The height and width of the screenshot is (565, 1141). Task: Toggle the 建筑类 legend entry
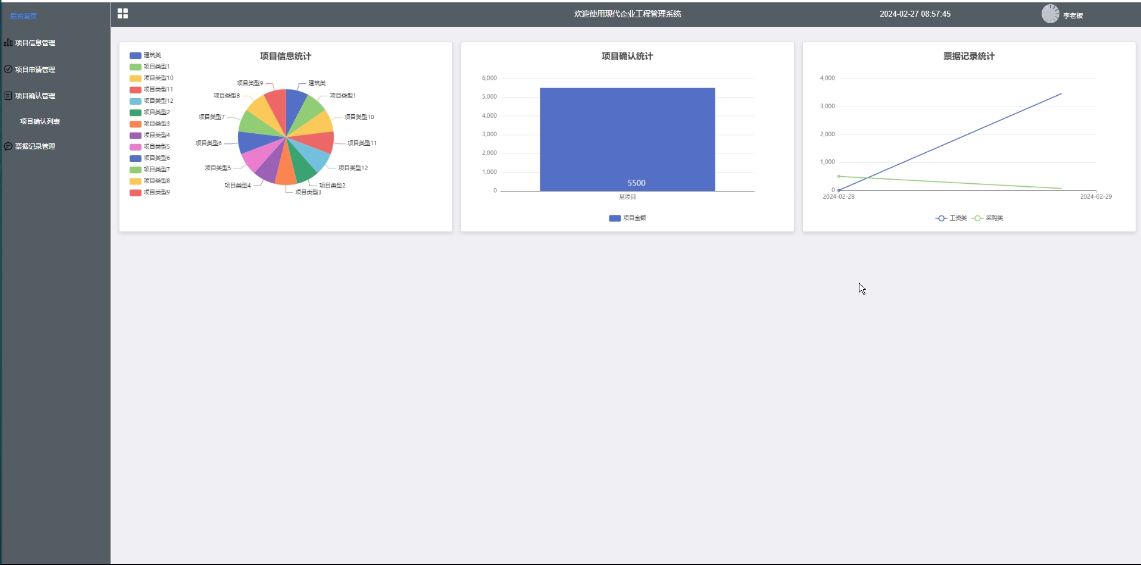tap(146, 55)
